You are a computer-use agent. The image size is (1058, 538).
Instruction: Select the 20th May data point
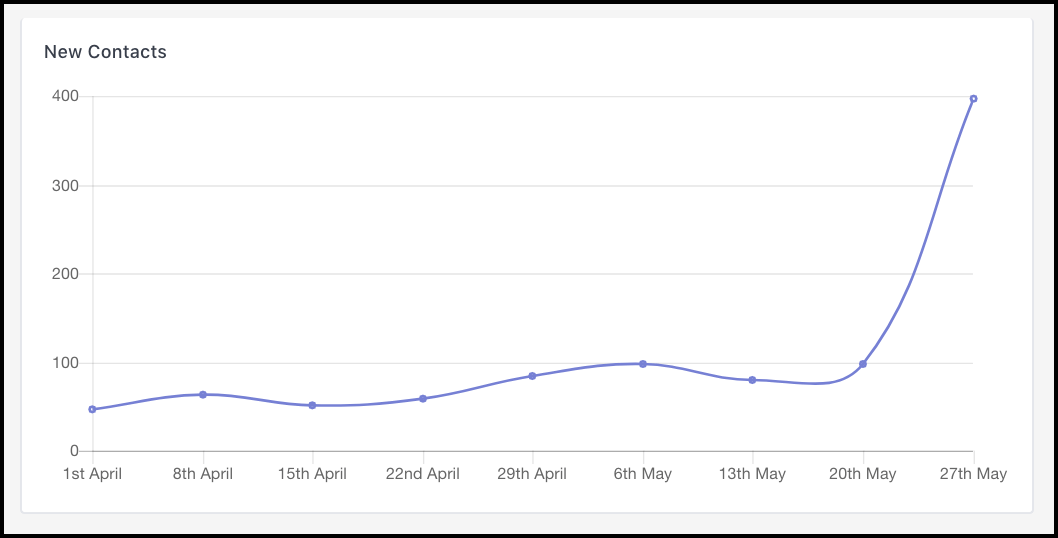[863, 364]
